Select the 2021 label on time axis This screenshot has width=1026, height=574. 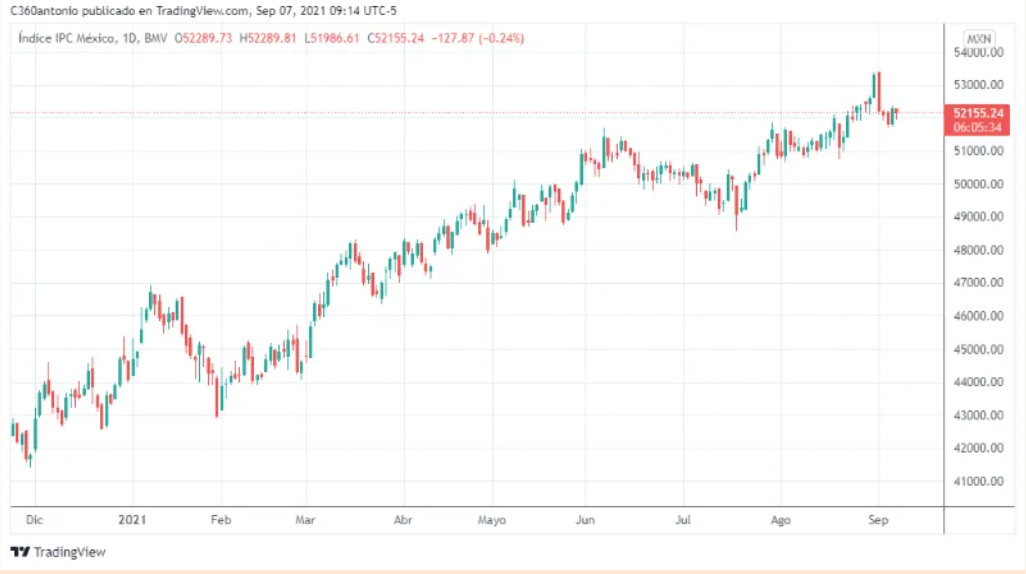(x=132, y=520)
